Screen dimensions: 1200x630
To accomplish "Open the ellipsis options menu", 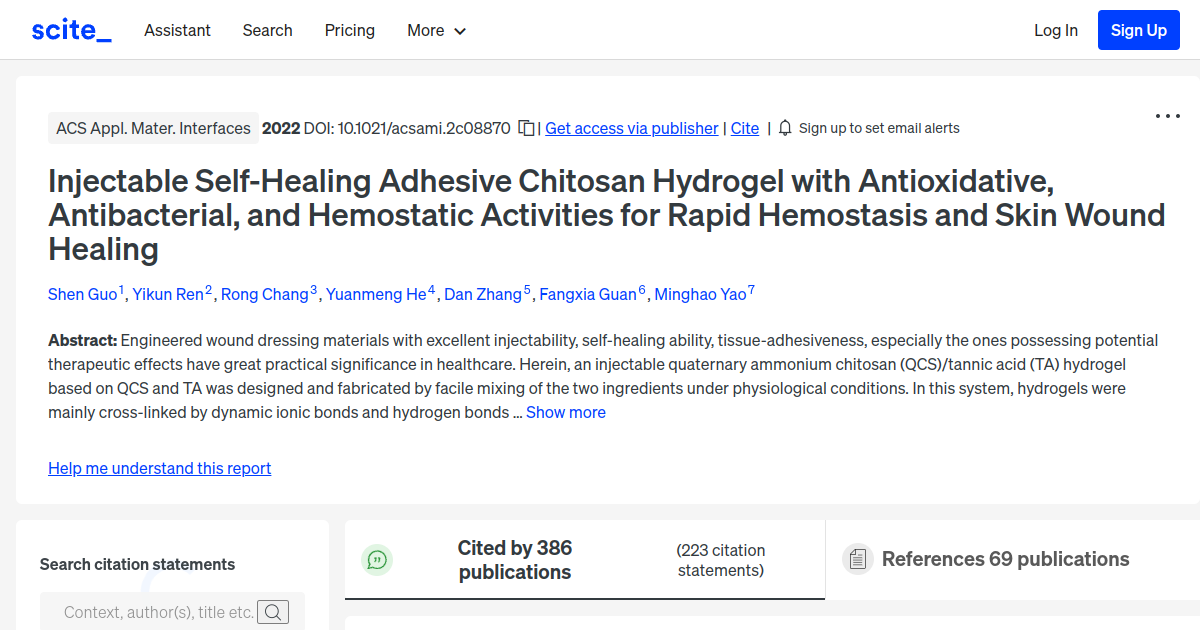I will (1167, 116).
